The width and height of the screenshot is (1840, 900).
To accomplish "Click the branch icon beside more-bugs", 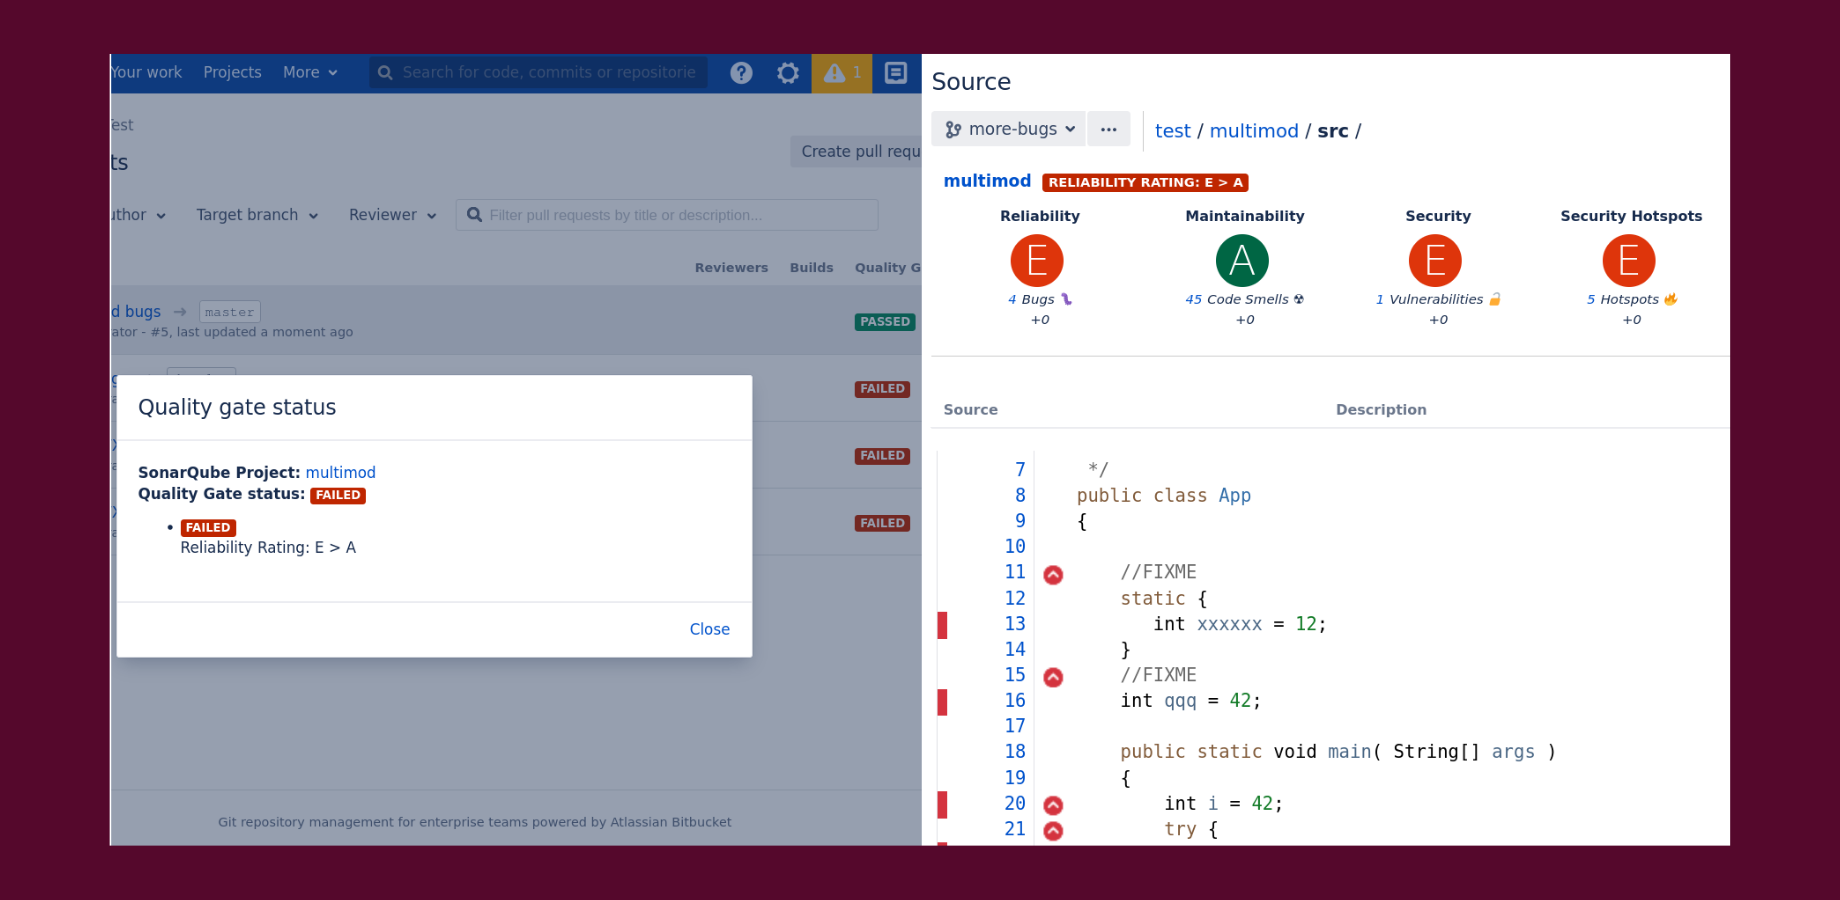I will coord(953,129).
